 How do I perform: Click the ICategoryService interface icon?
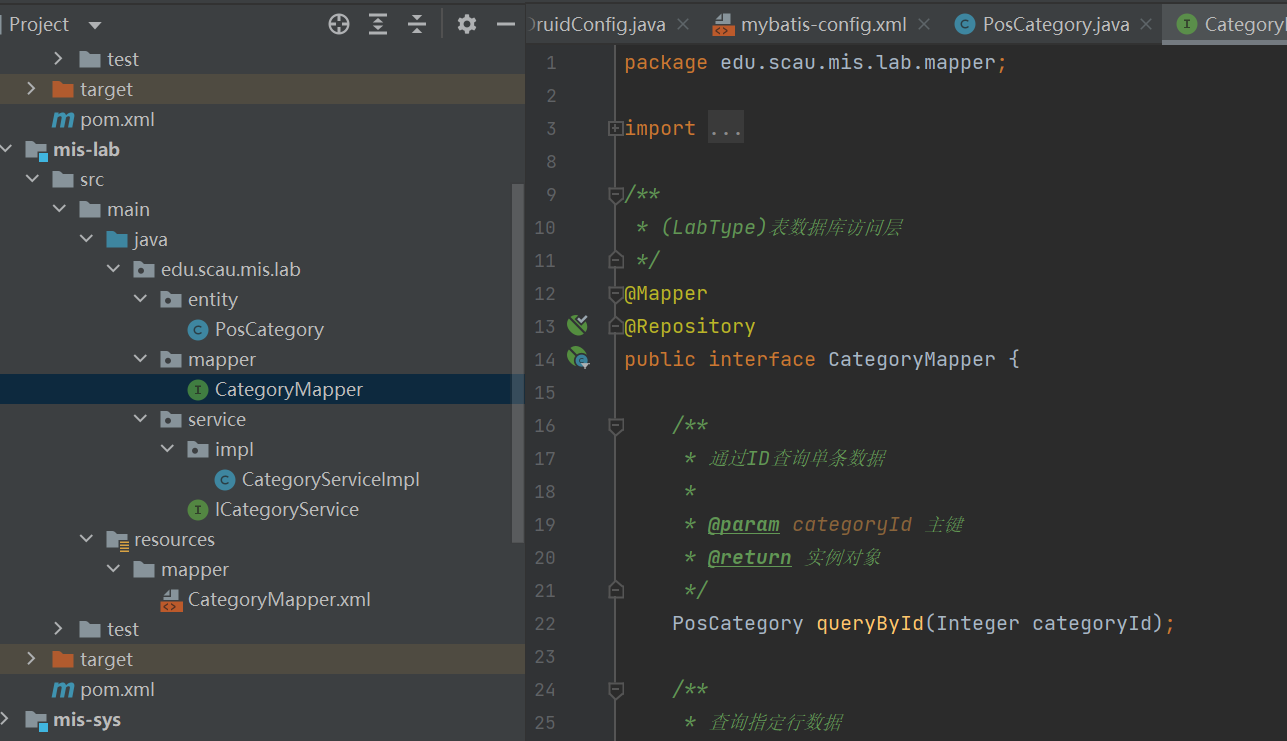[x=198, y=509]
